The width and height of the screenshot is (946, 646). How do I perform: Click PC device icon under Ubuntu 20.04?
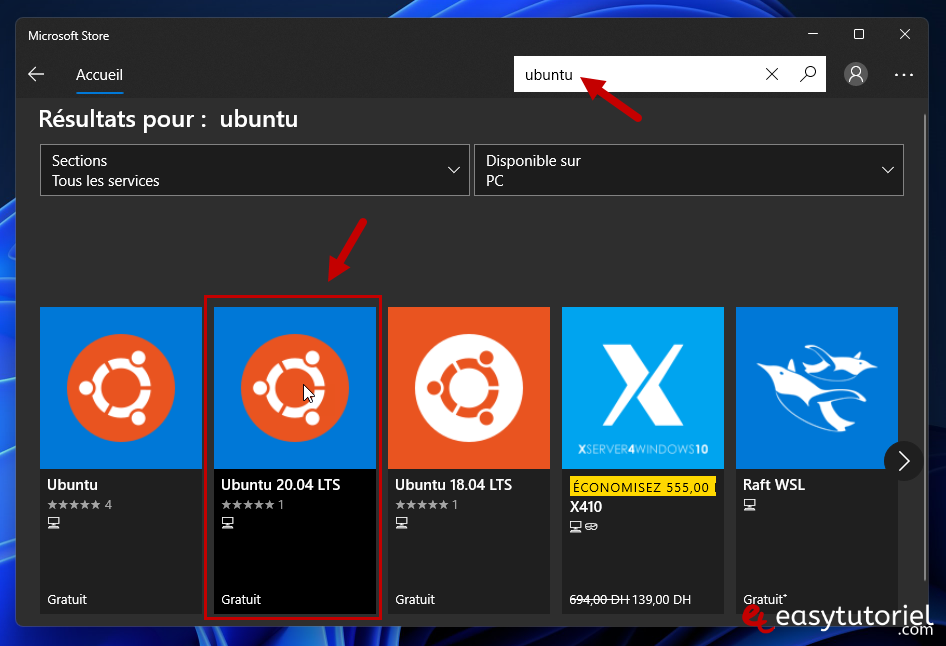(x=227, y=523)
